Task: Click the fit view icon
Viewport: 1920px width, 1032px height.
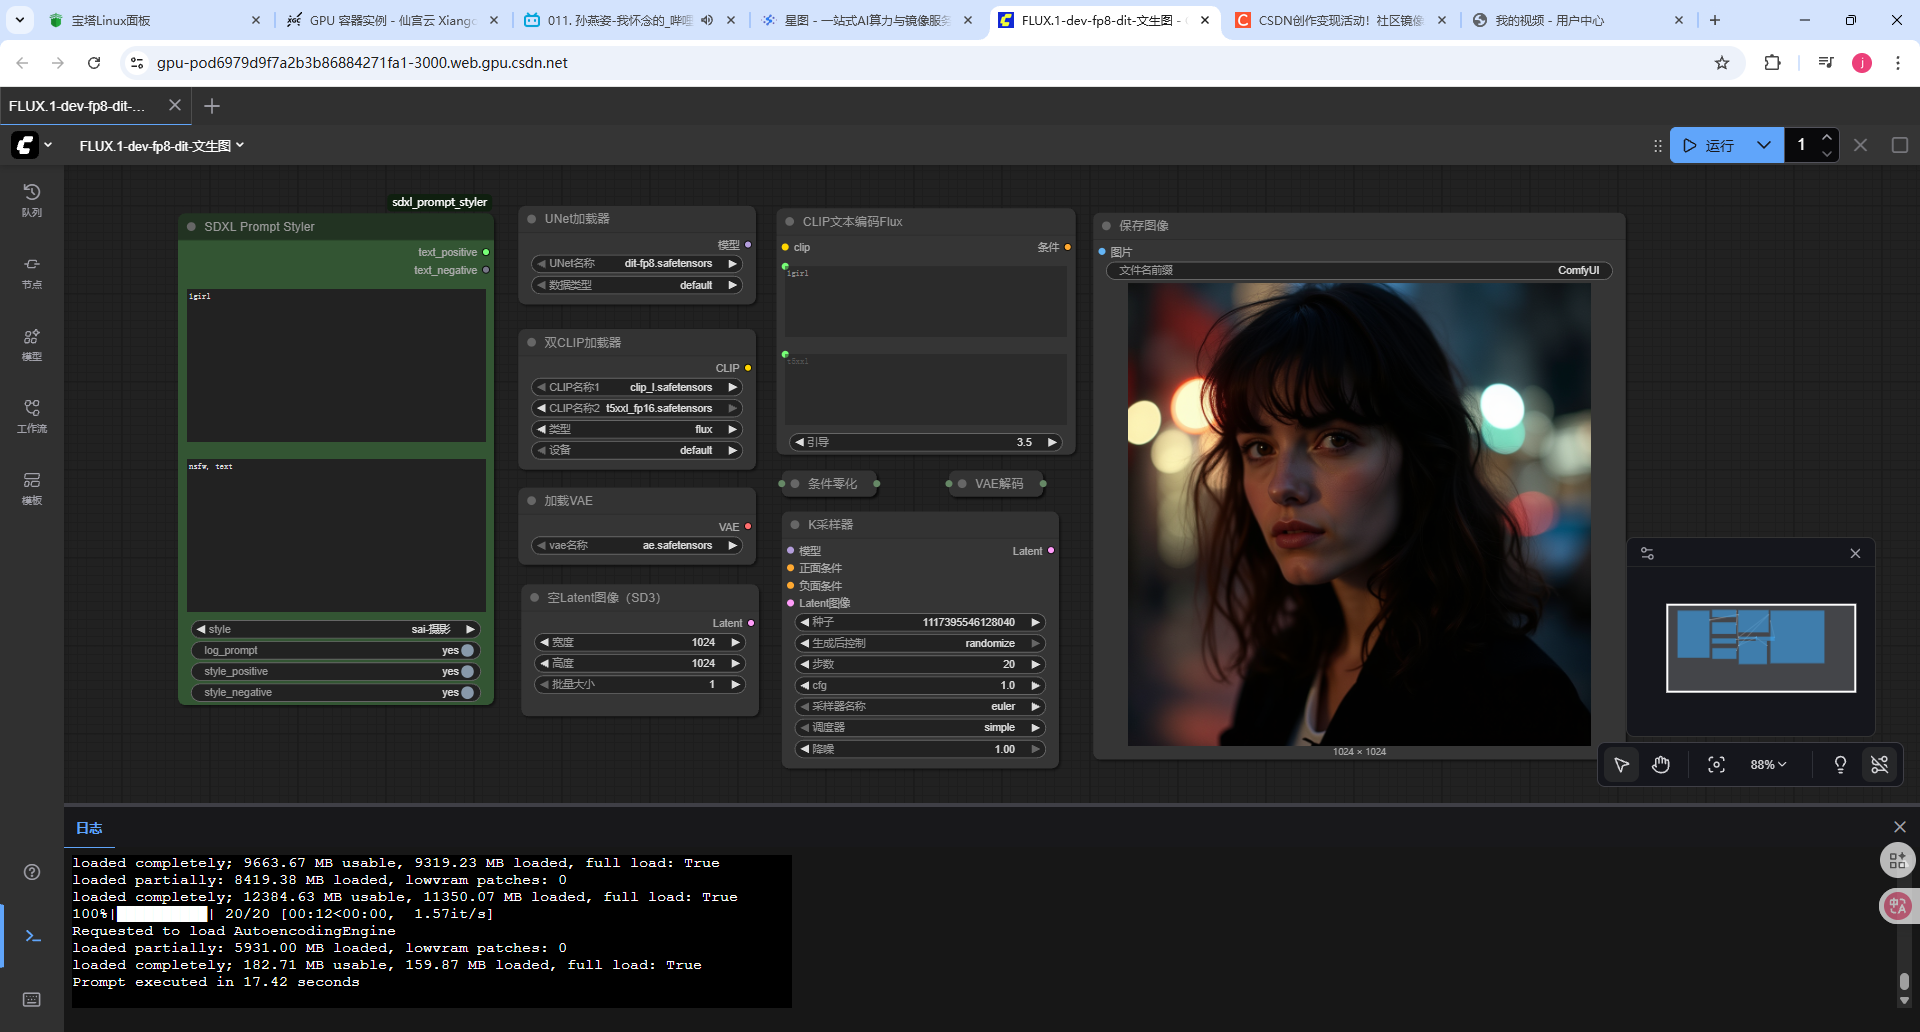Action: [1716, 765]
